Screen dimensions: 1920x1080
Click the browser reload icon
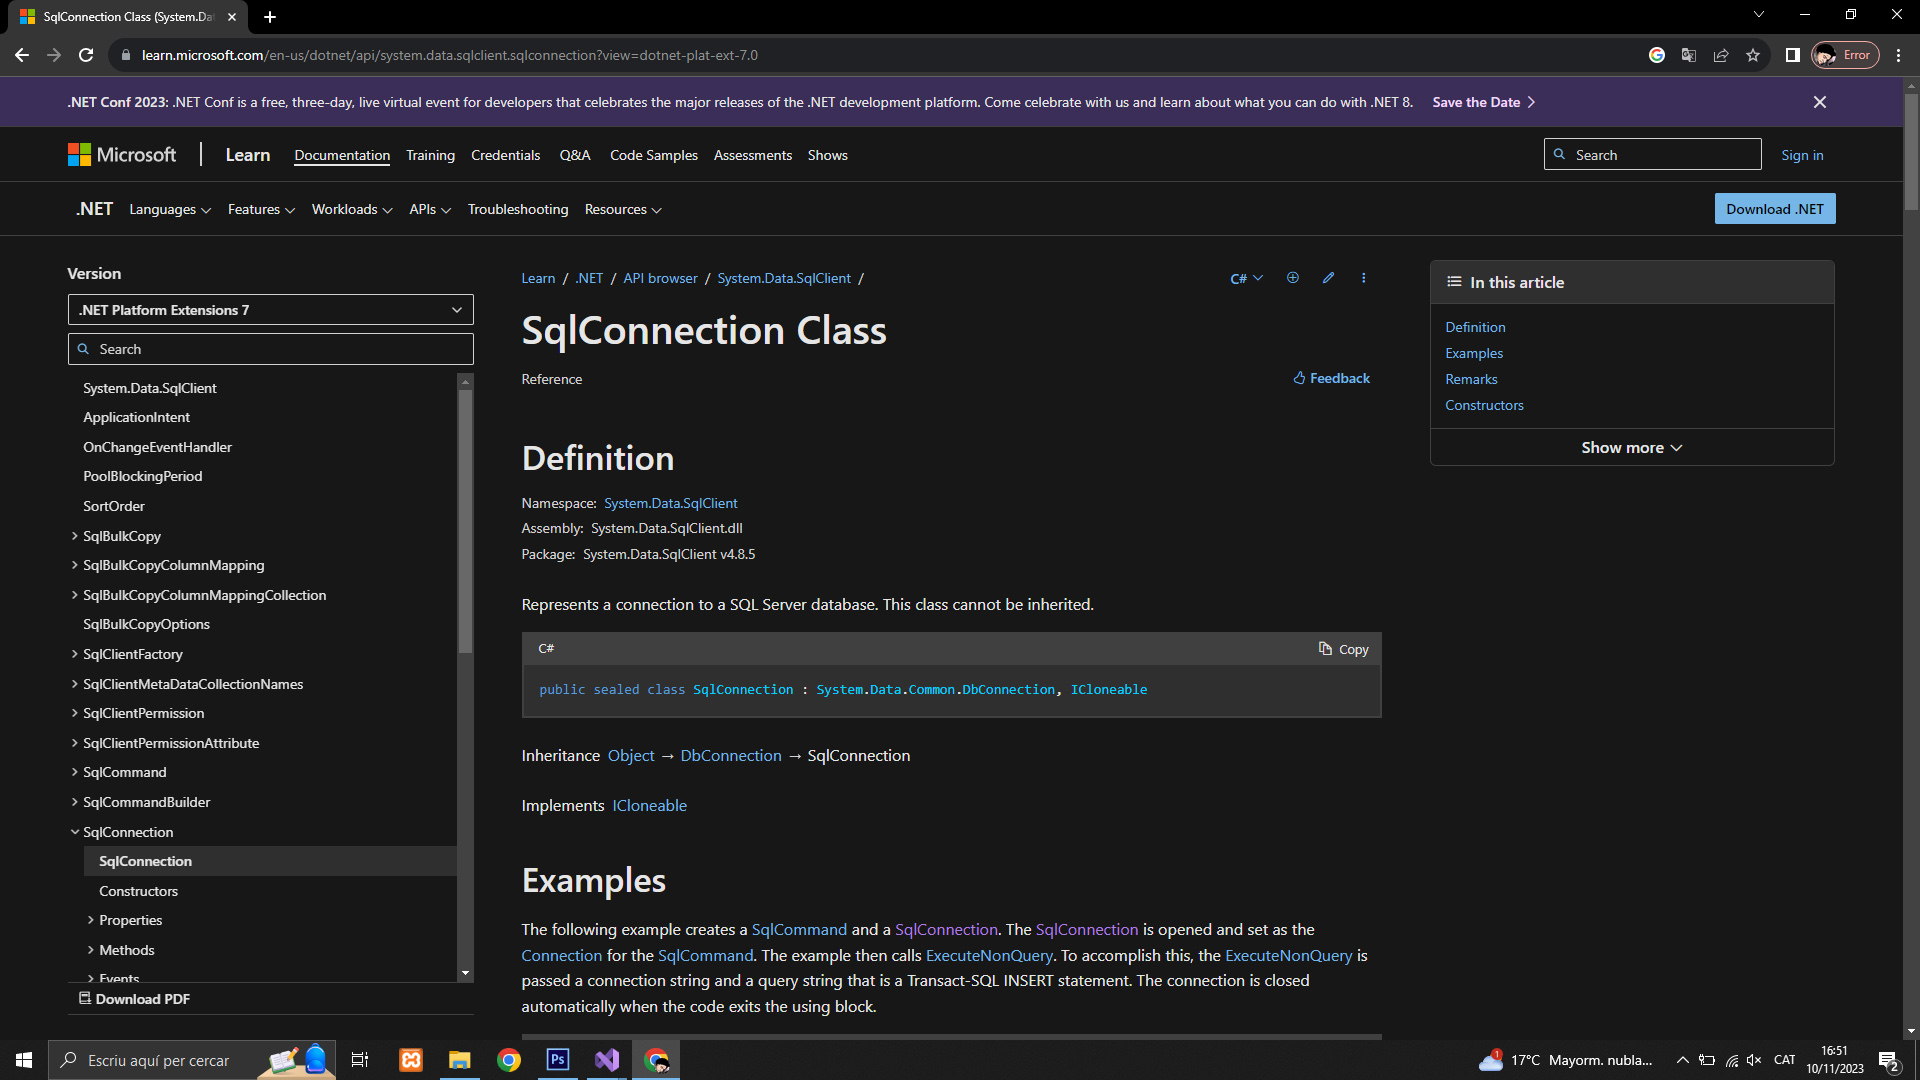86,55
